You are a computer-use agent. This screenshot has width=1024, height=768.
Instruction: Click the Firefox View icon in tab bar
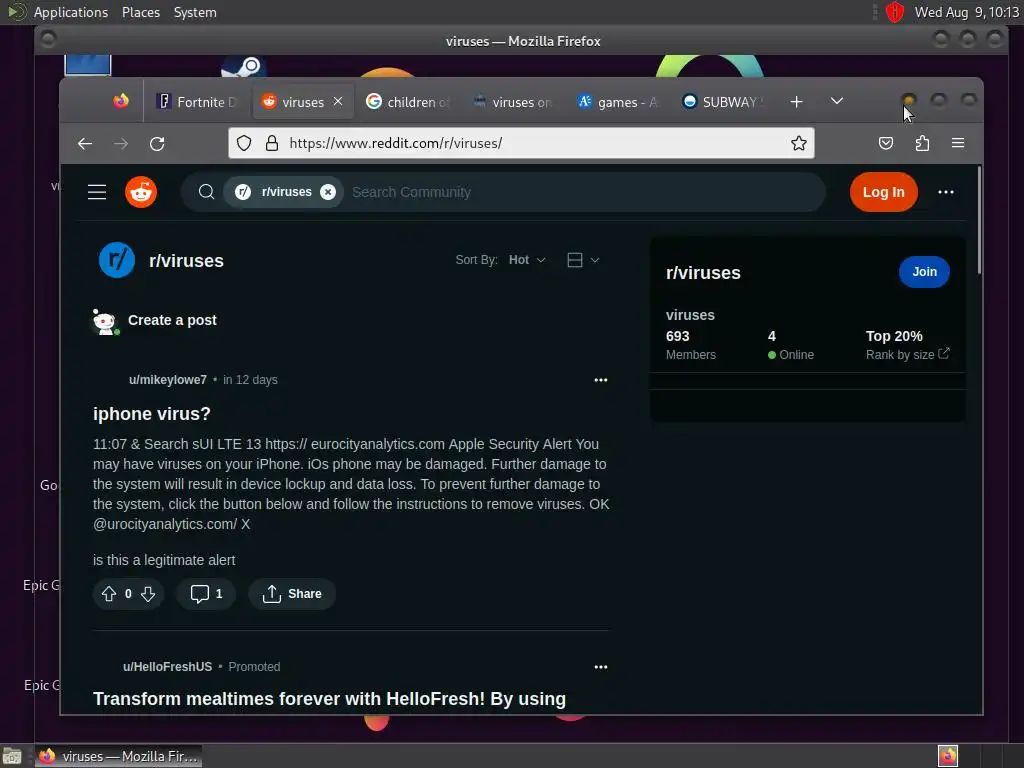tap(121, 101)
